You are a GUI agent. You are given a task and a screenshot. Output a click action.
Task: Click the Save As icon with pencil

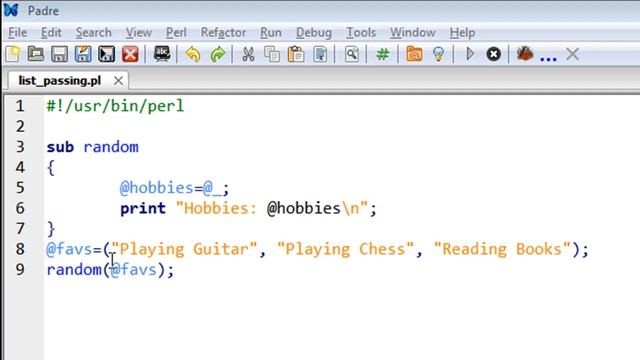[x=83, y=54]
